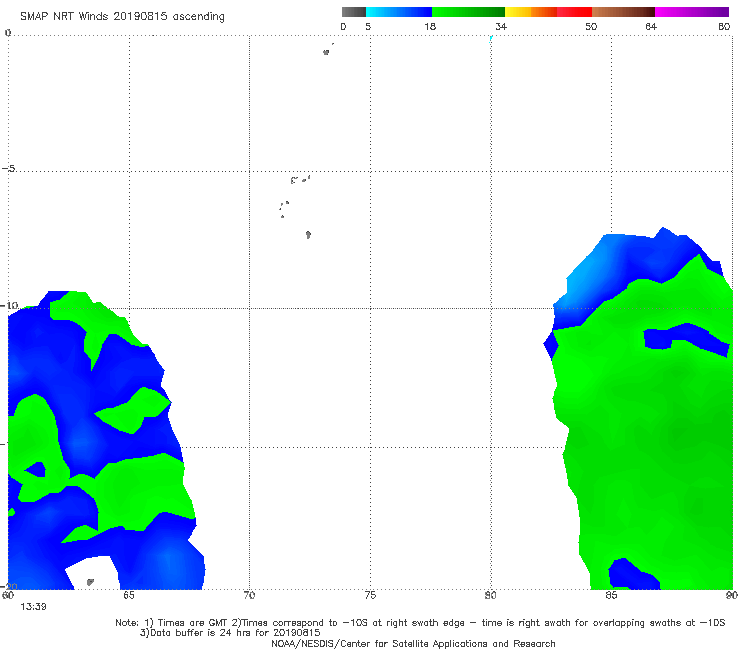Click the longitude axis label "75"
740x650 pixels.
(370, 595)
